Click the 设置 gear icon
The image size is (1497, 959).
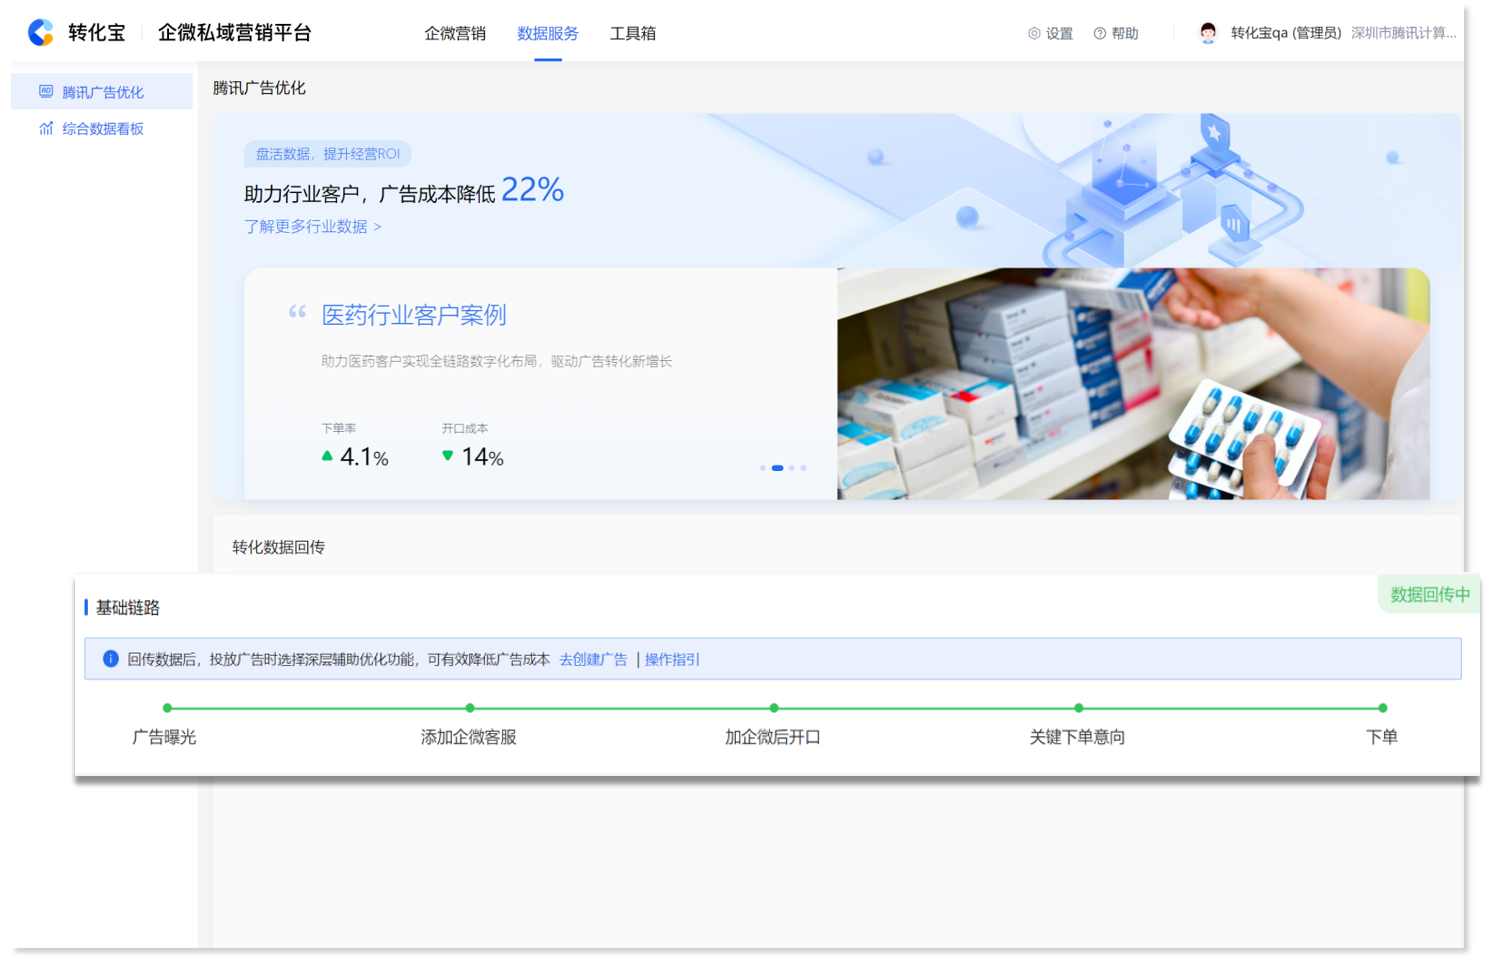pos(1034,33)
